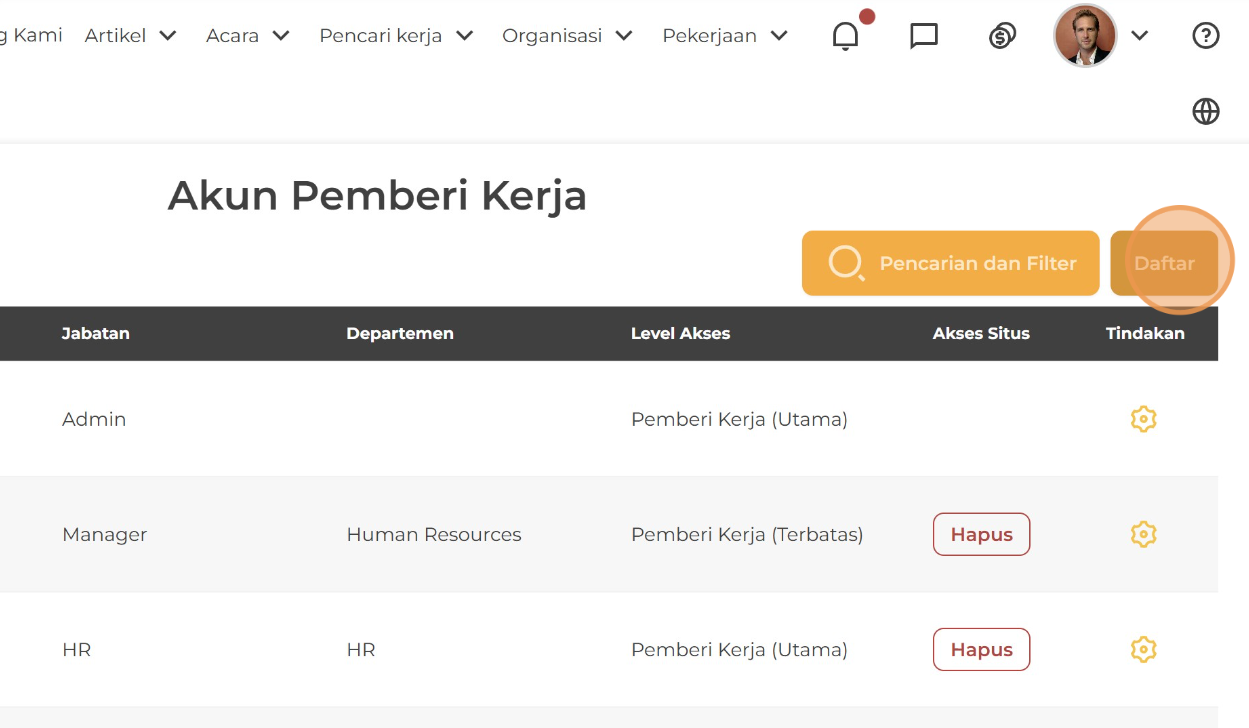Open the chat messages icon
The image size is (1249, 728).
924,36
